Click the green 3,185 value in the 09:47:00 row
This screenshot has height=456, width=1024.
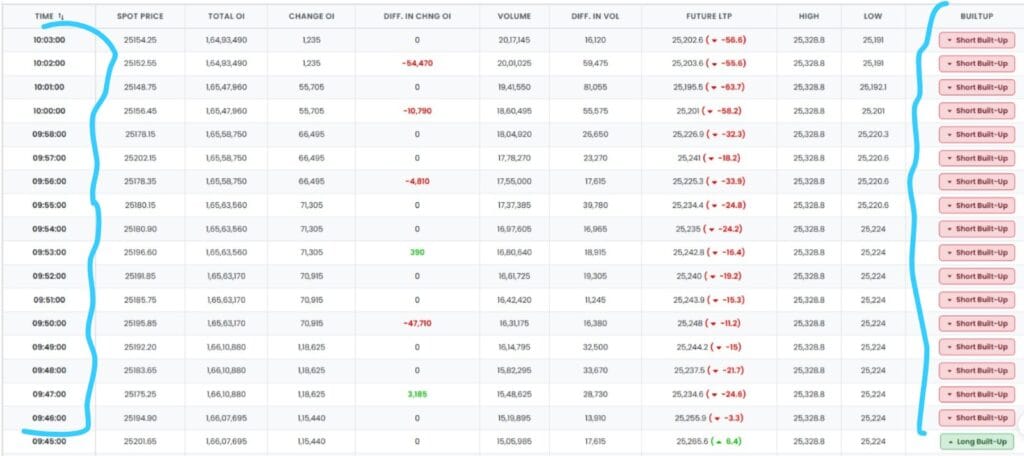416,395
